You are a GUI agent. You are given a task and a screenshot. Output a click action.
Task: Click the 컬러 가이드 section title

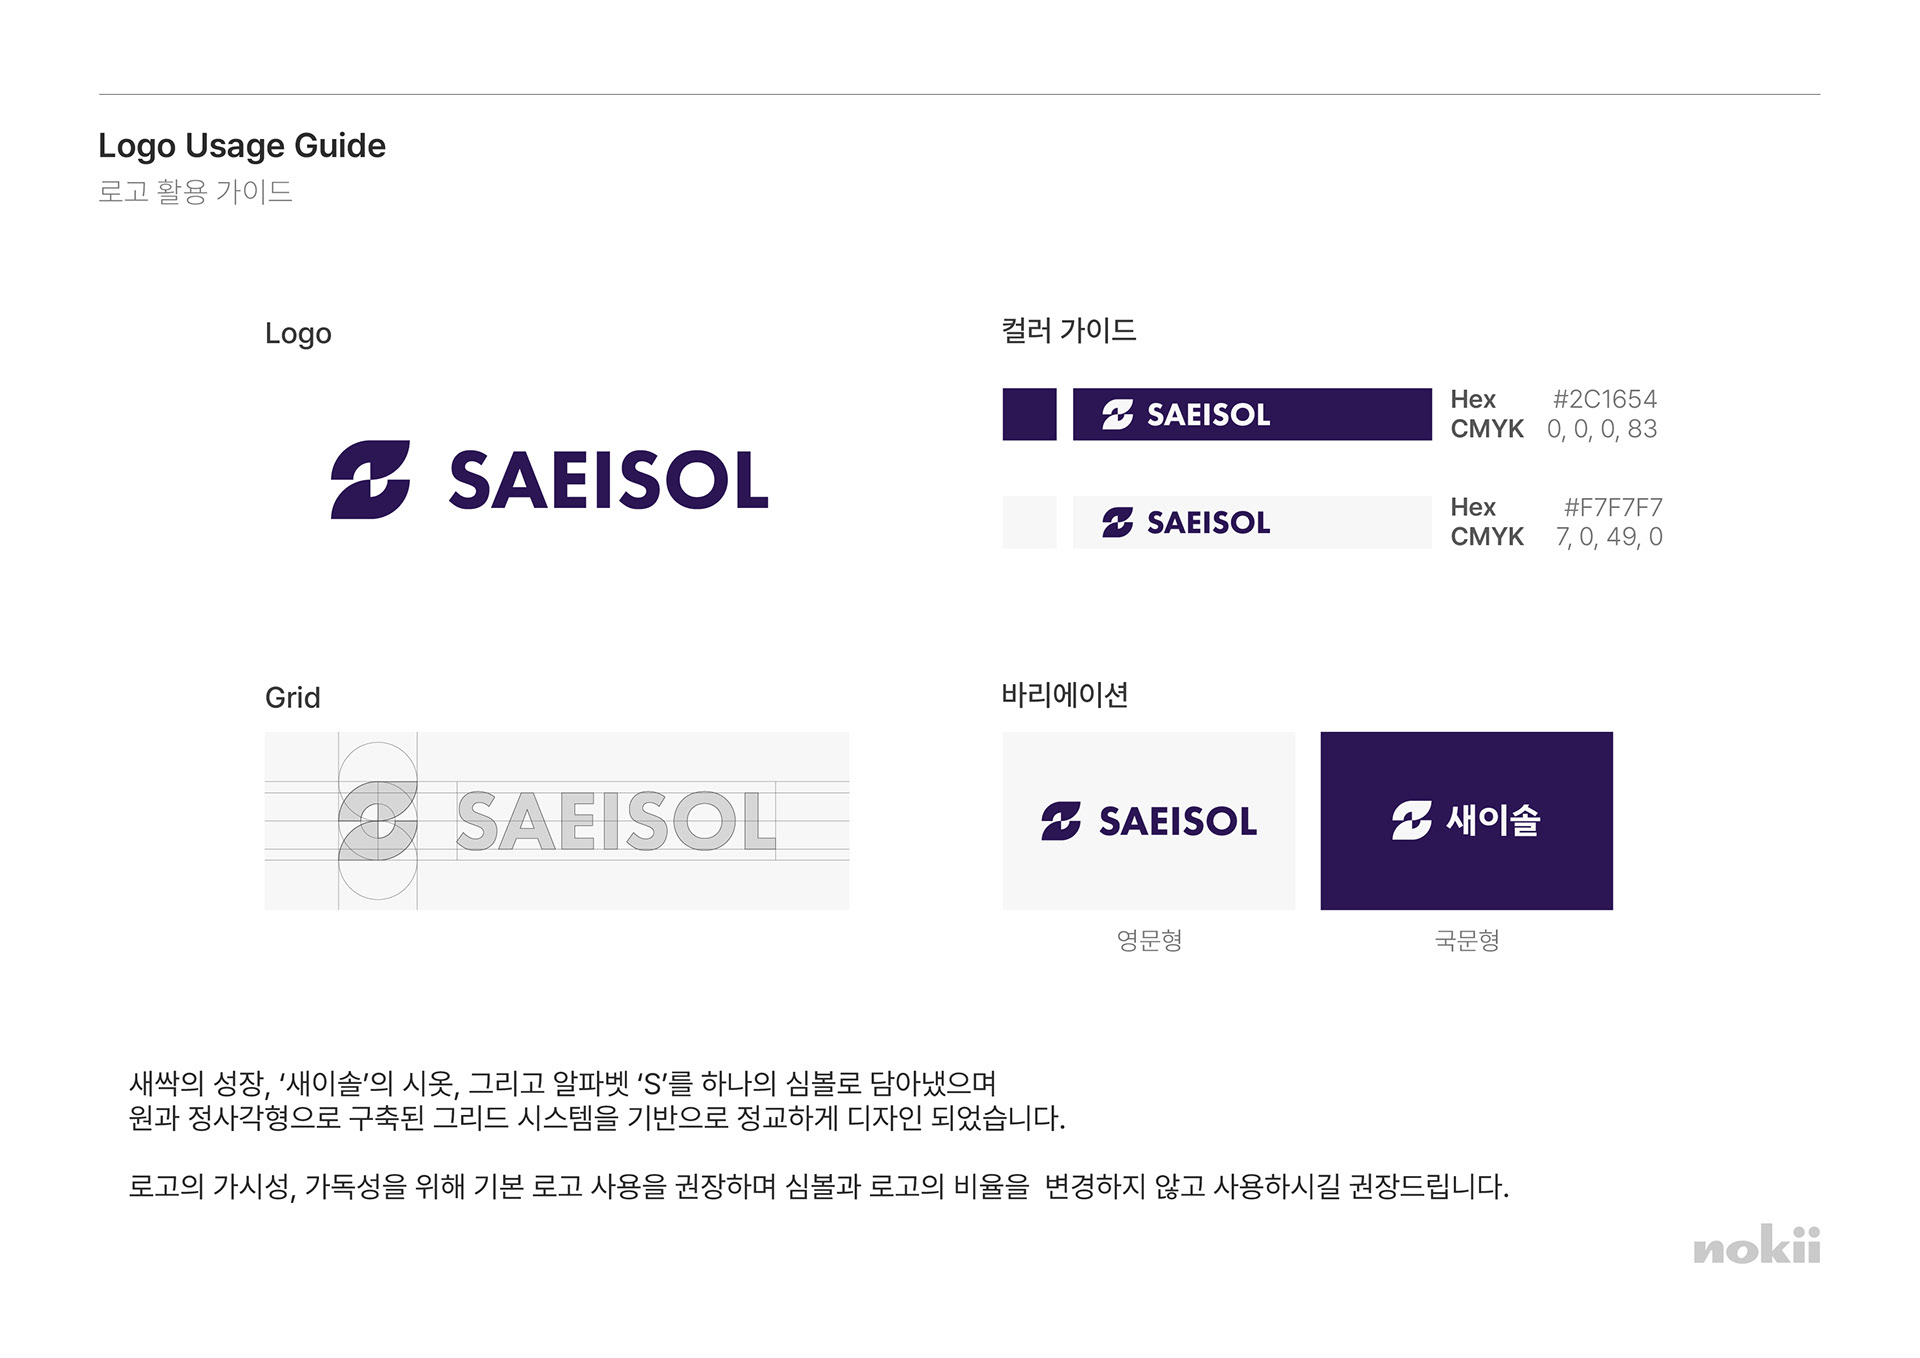pyautogui.click(x=1069, y=330)
